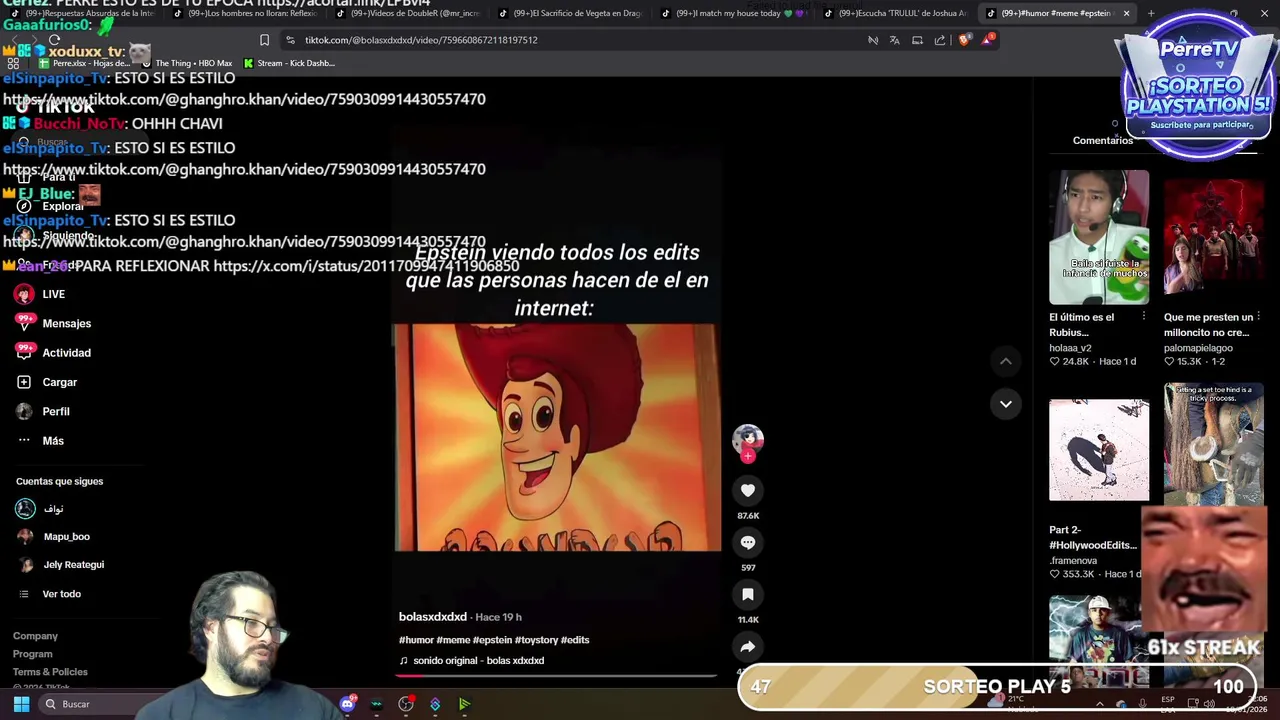Open the horse hoof trimming video thumbnail
The height and width of the screenshot is (720, 1280).
[1213, 444]
